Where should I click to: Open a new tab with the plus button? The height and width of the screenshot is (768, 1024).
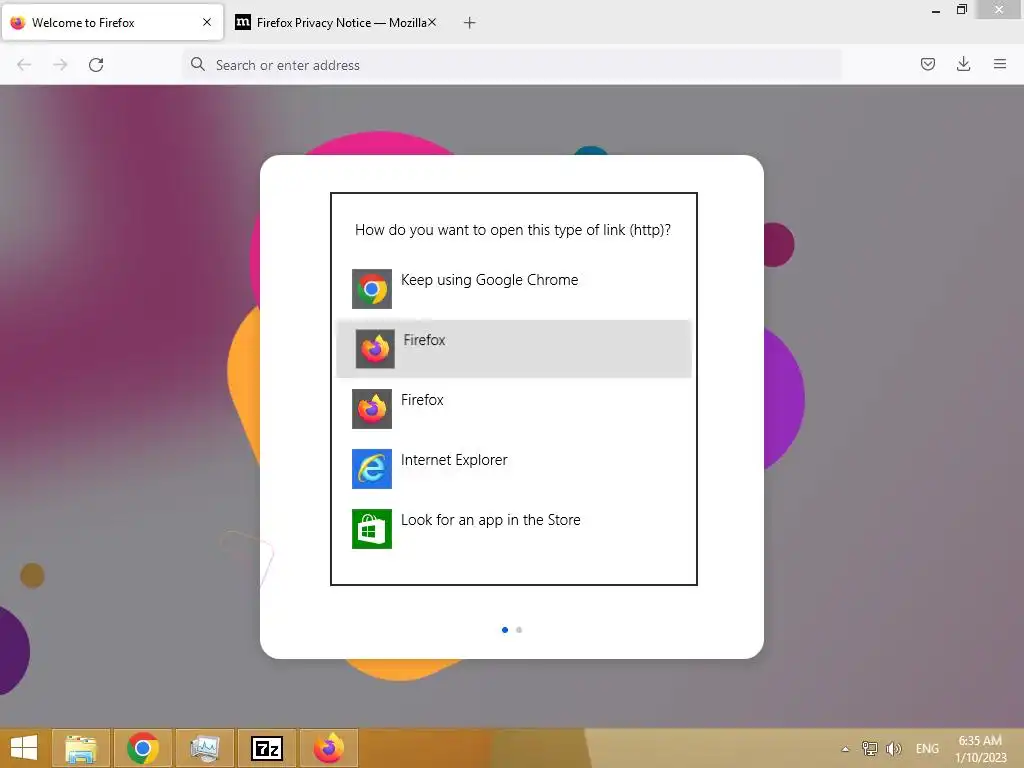pyautogui.click(x=469, y=23)
